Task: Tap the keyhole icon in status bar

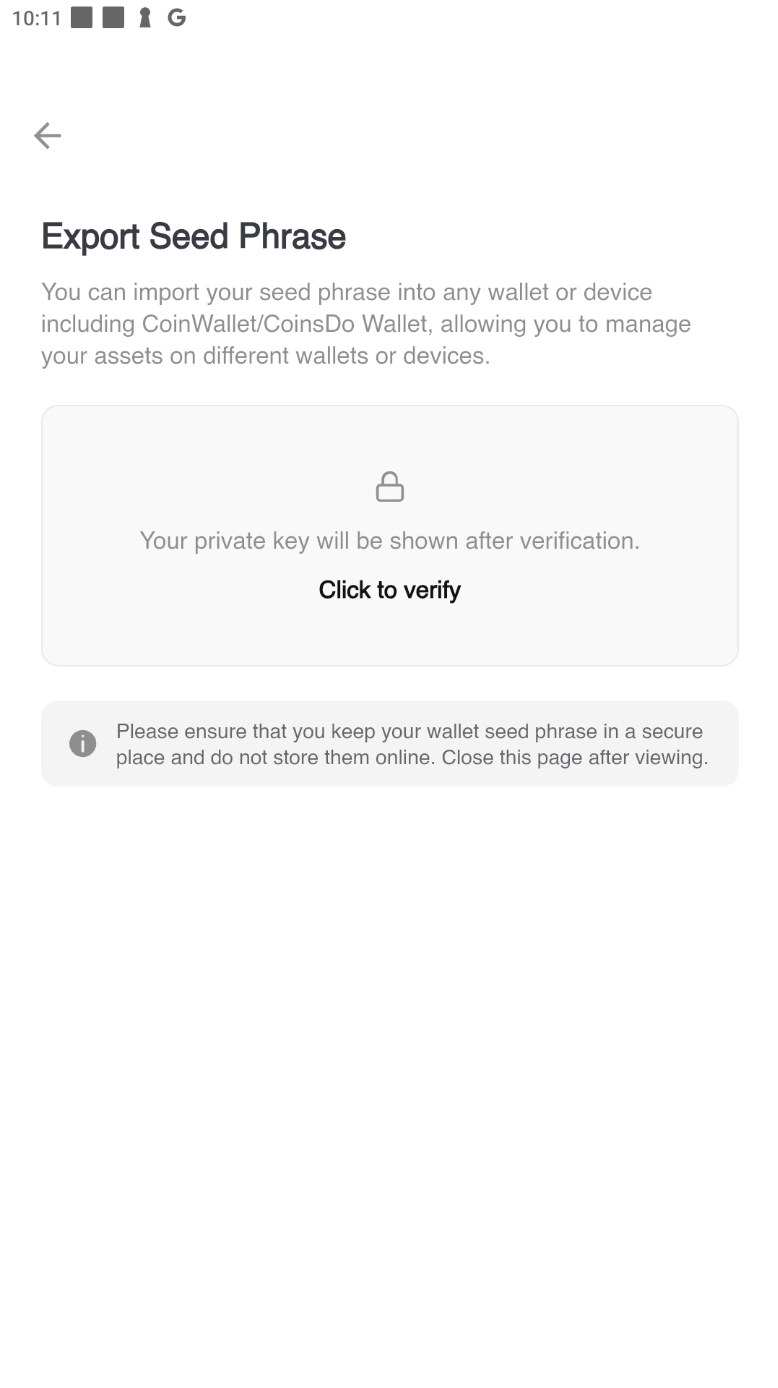Action: 145,18
